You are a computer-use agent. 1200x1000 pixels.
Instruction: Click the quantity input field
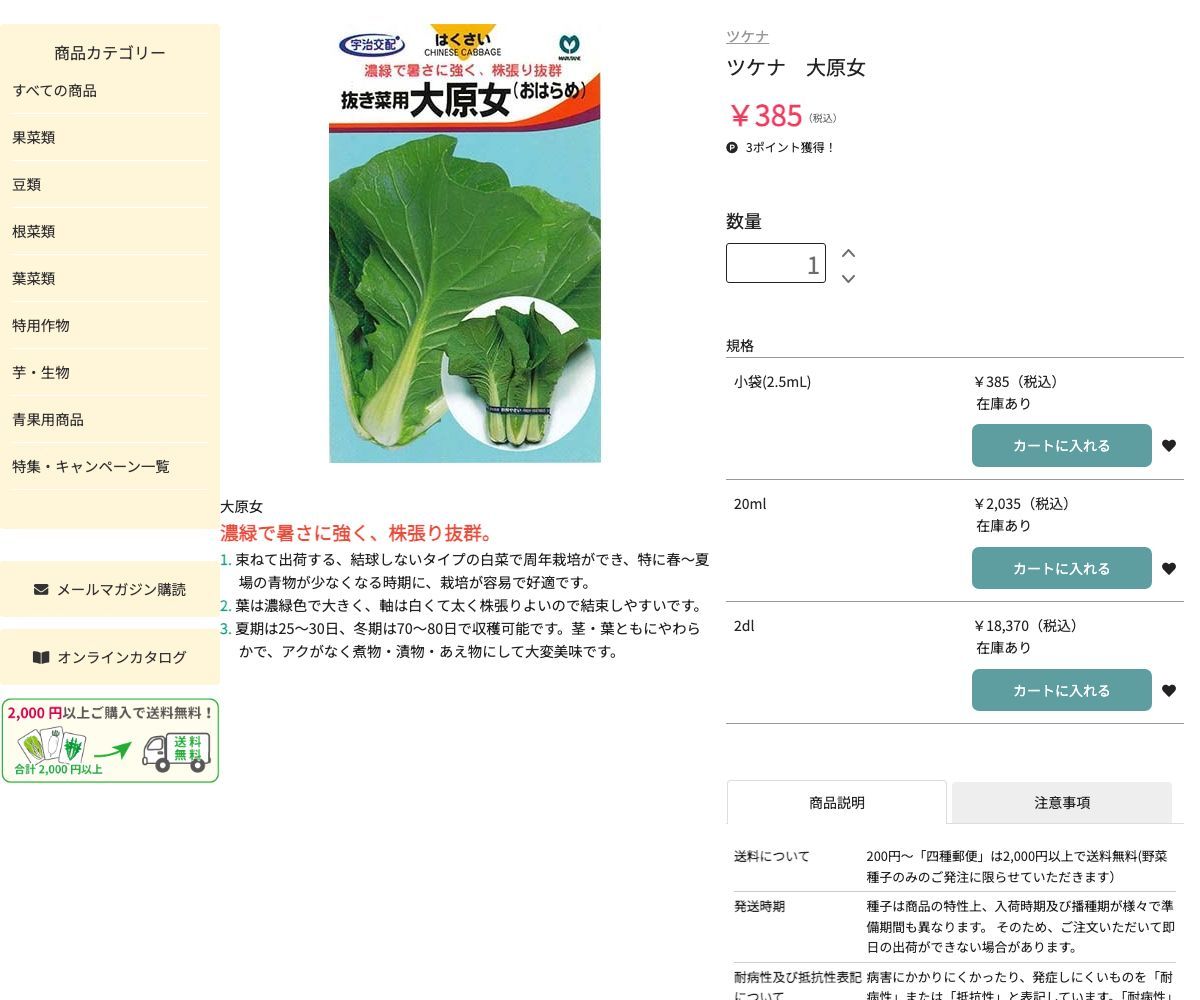click(x=775, y=264)
